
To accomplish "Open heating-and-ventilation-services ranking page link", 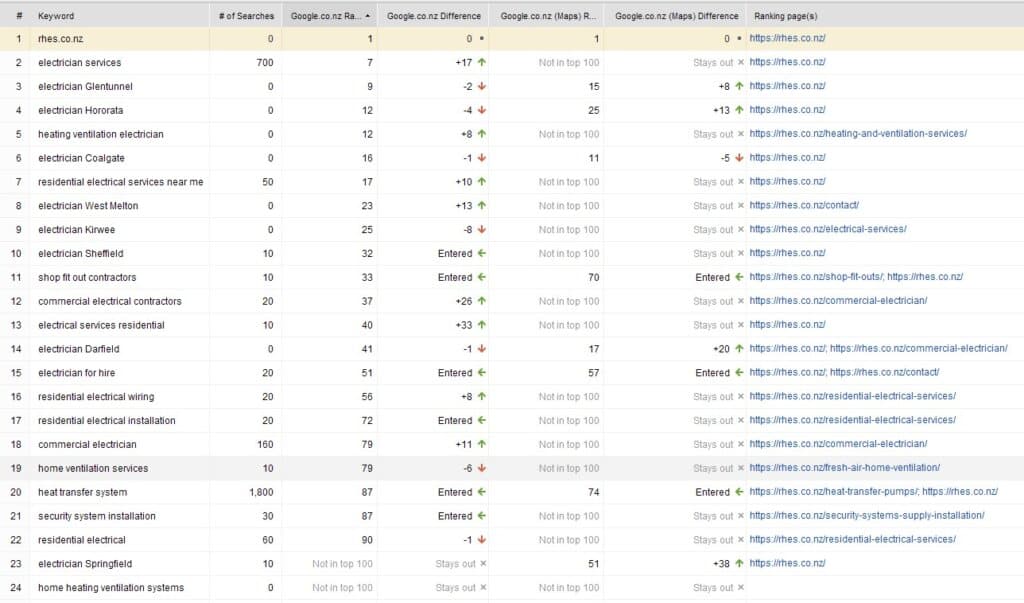I will (x=858, y=133).
